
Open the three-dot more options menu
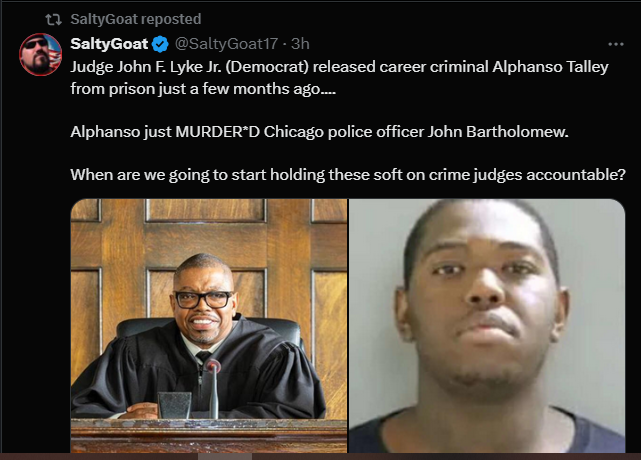[616, 44]
